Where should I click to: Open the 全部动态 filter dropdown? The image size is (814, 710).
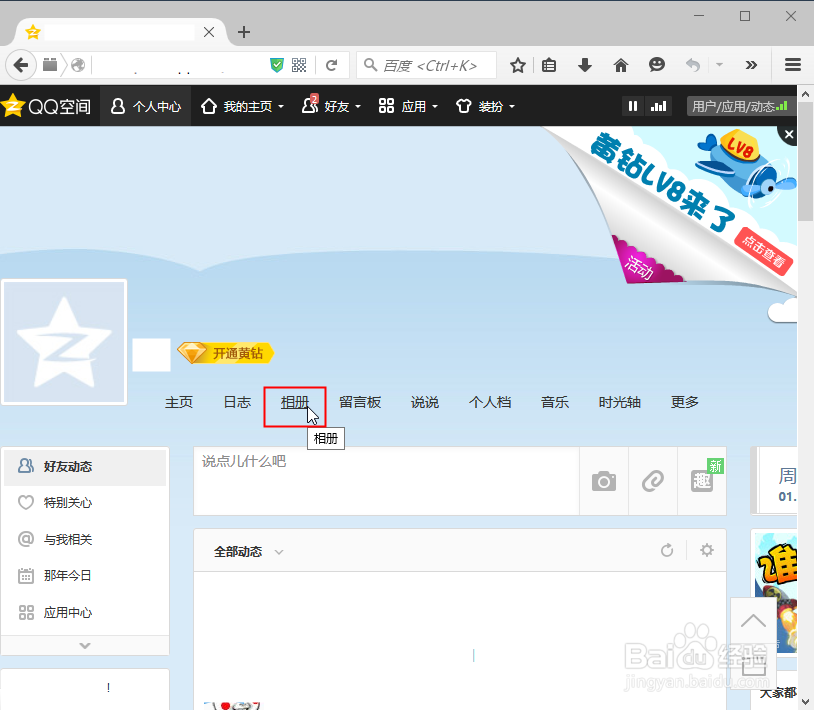[x=248, y=552]
